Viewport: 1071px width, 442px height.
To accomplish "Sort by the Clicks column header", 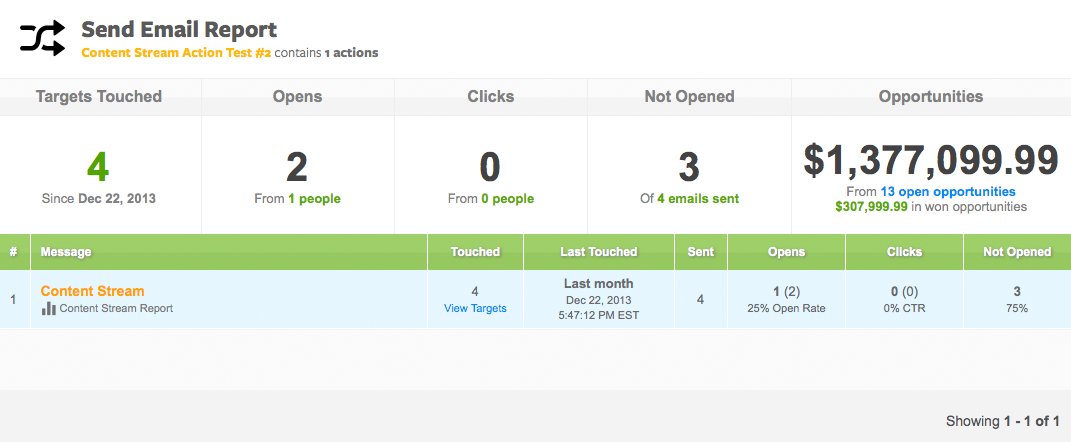I will click(904, 252).
